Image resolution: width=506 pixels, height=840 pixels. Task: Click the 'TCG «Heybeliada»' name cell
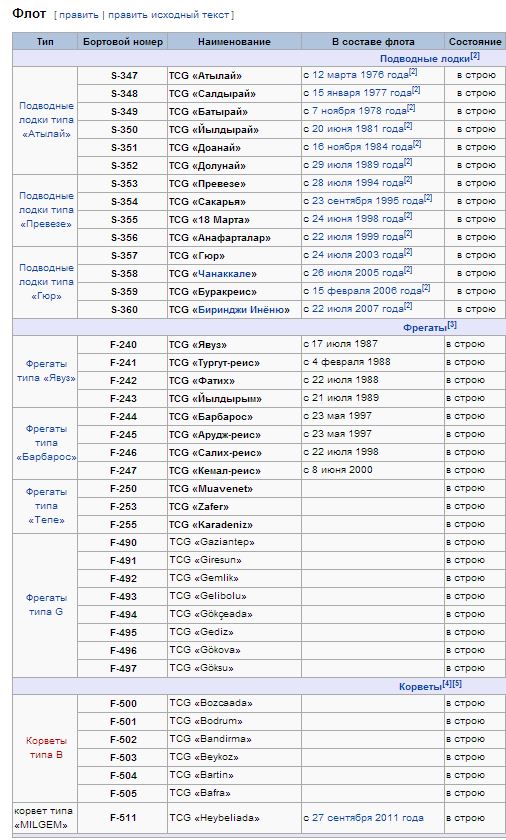click(x=234, y=818)
